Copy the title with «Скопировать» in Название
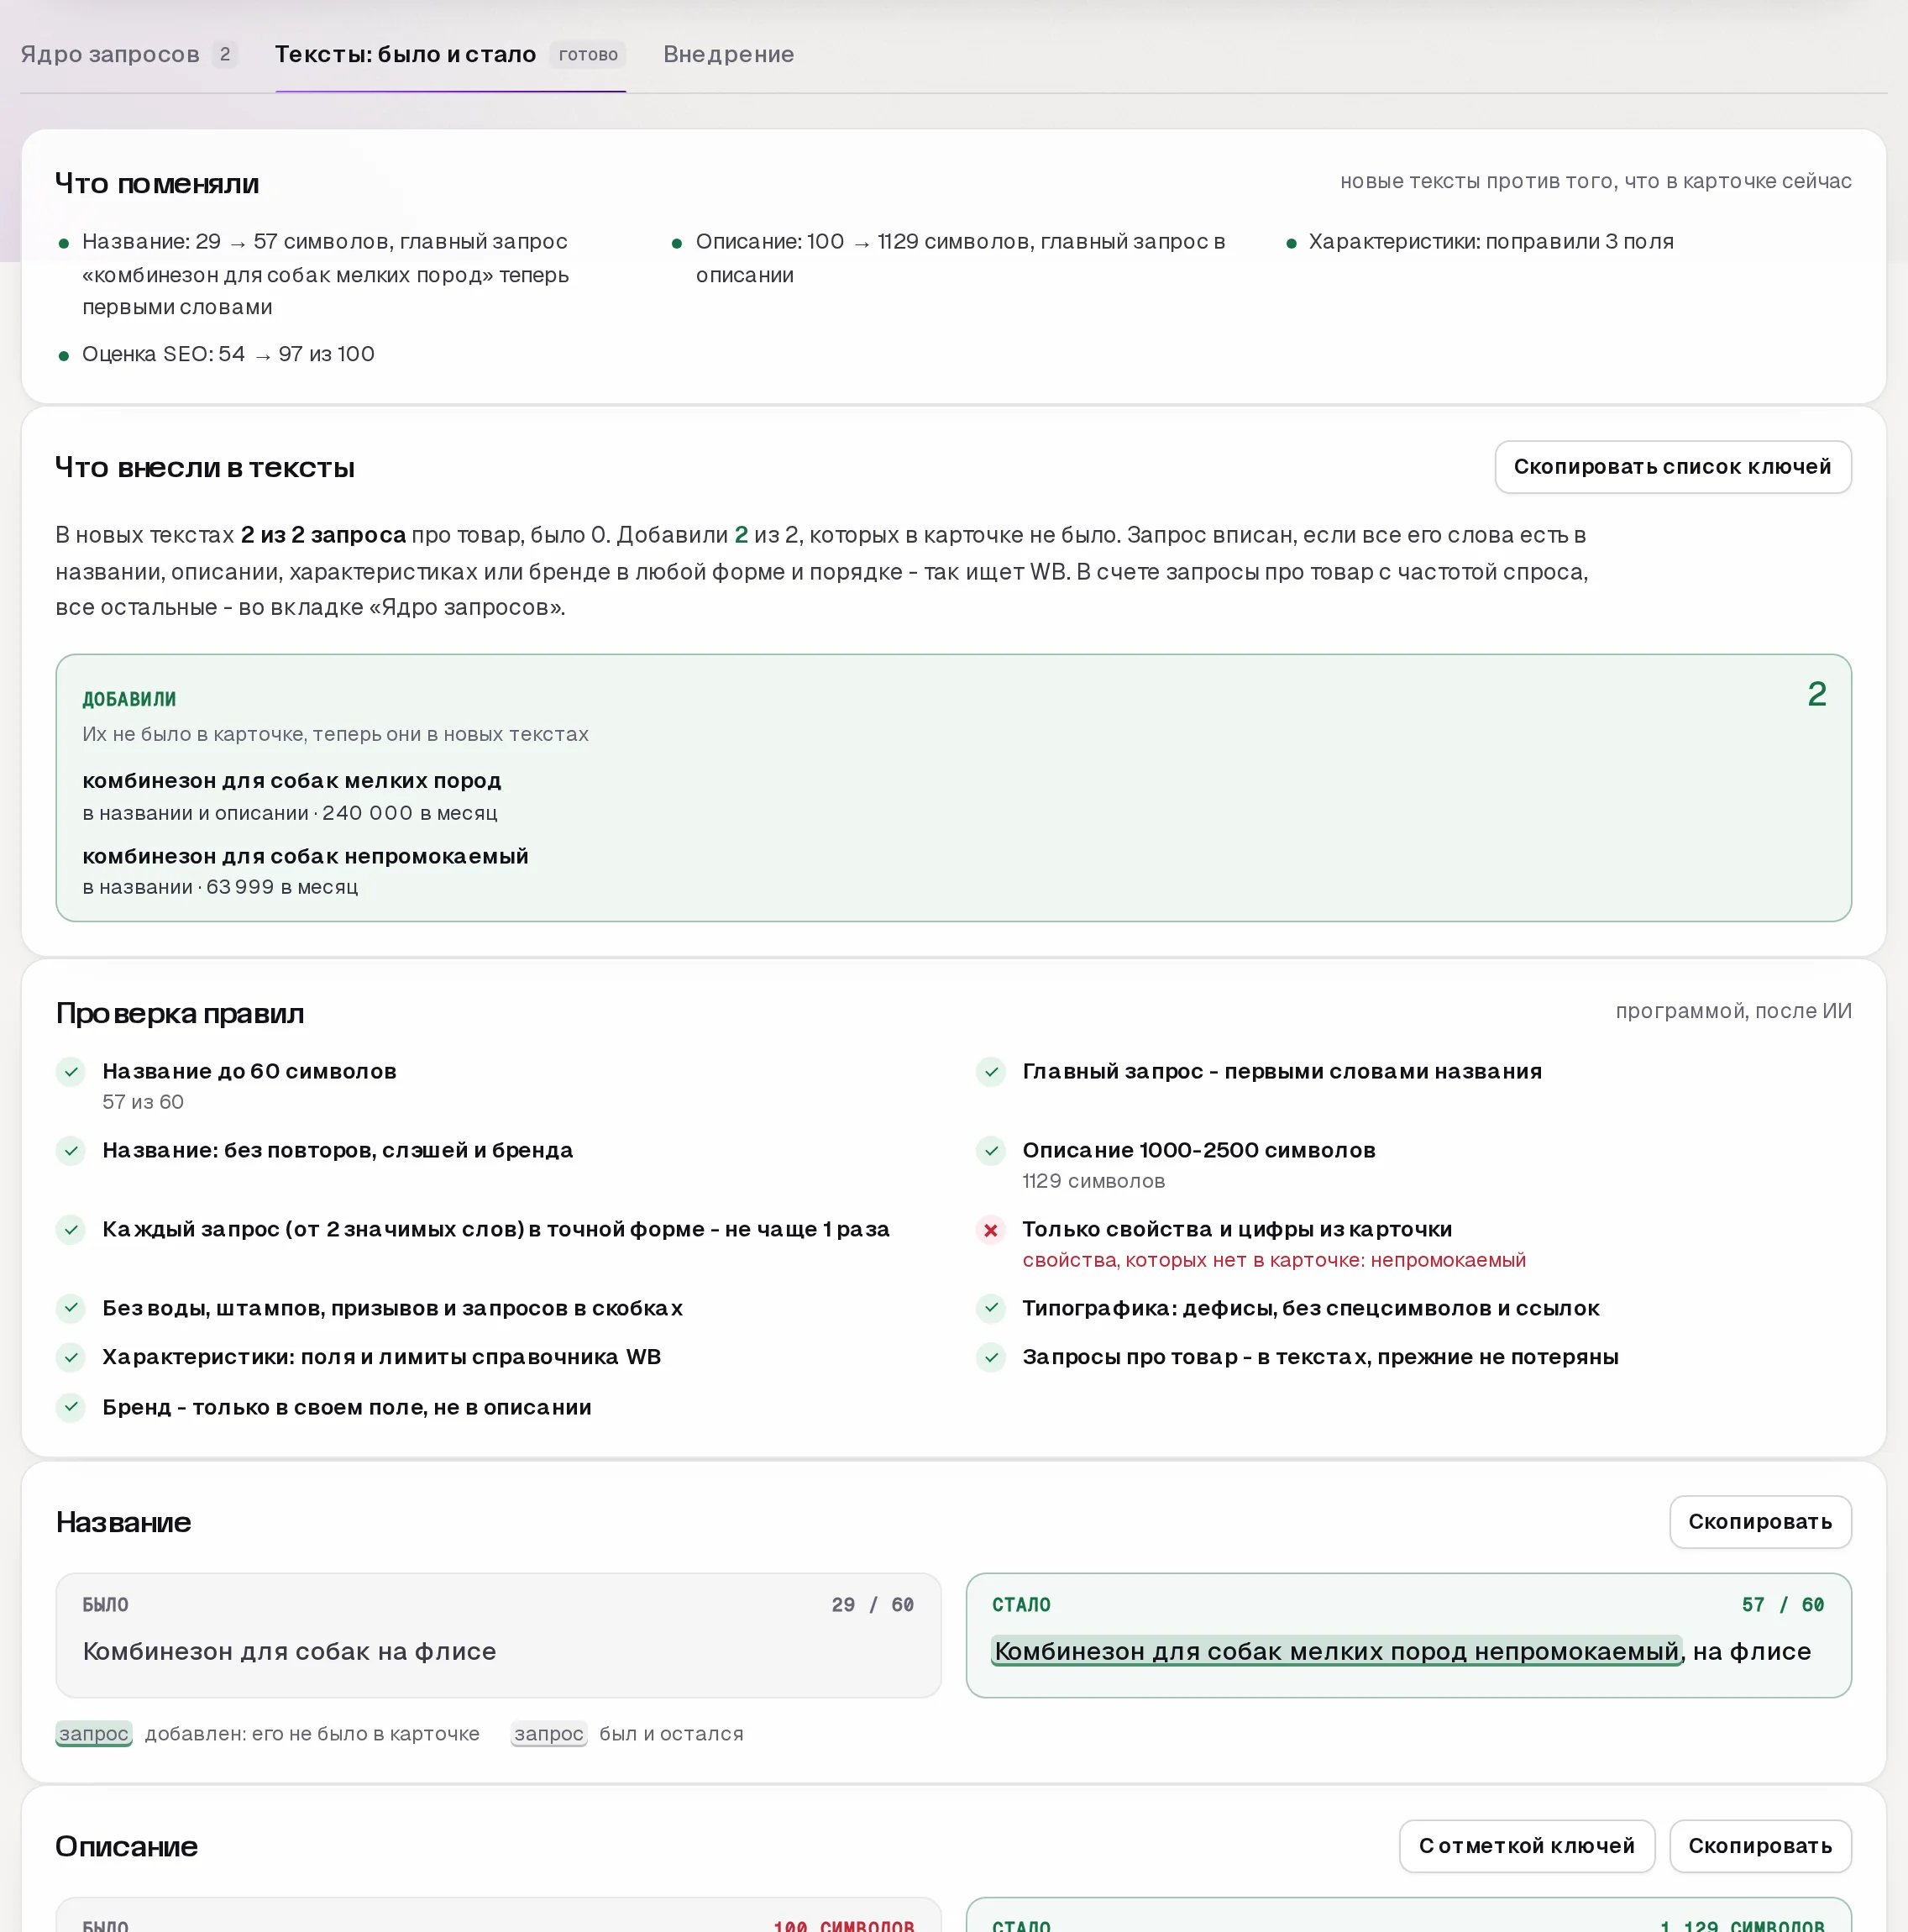The height and width of the screenshot is (1932, 1908). 1760,1522
